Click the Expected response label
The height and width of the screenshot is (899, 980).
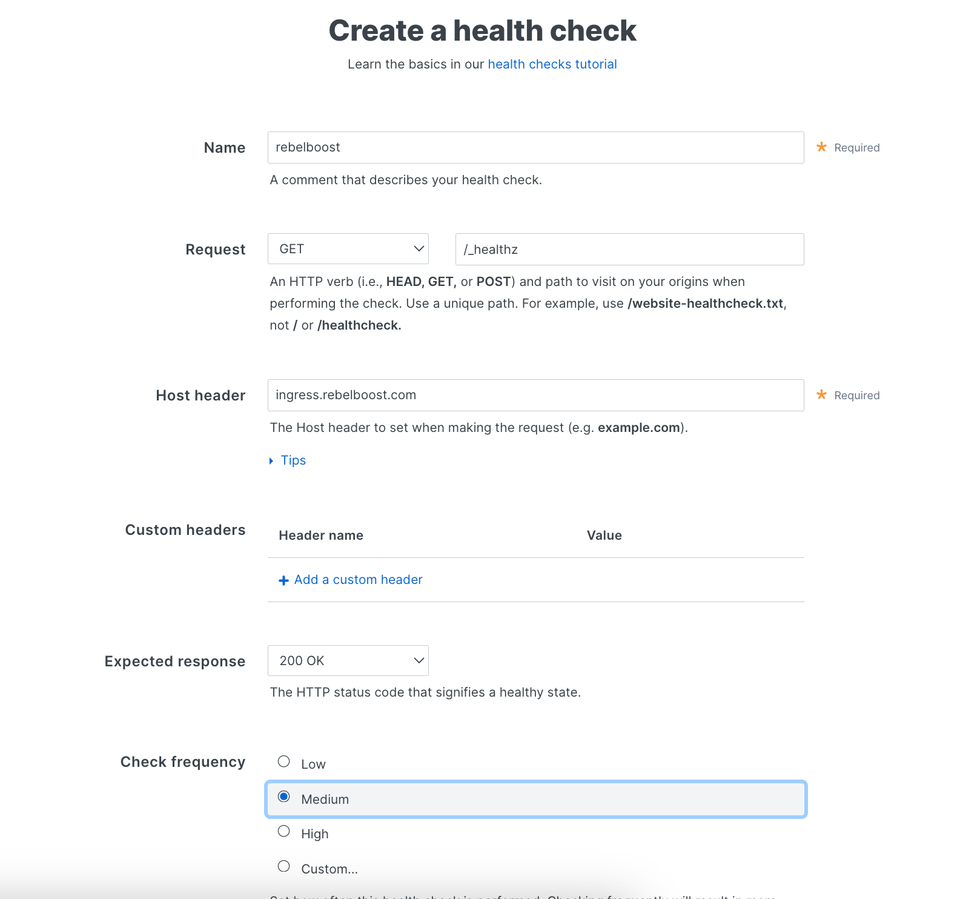pyautogui.click(x=175, y=661)
